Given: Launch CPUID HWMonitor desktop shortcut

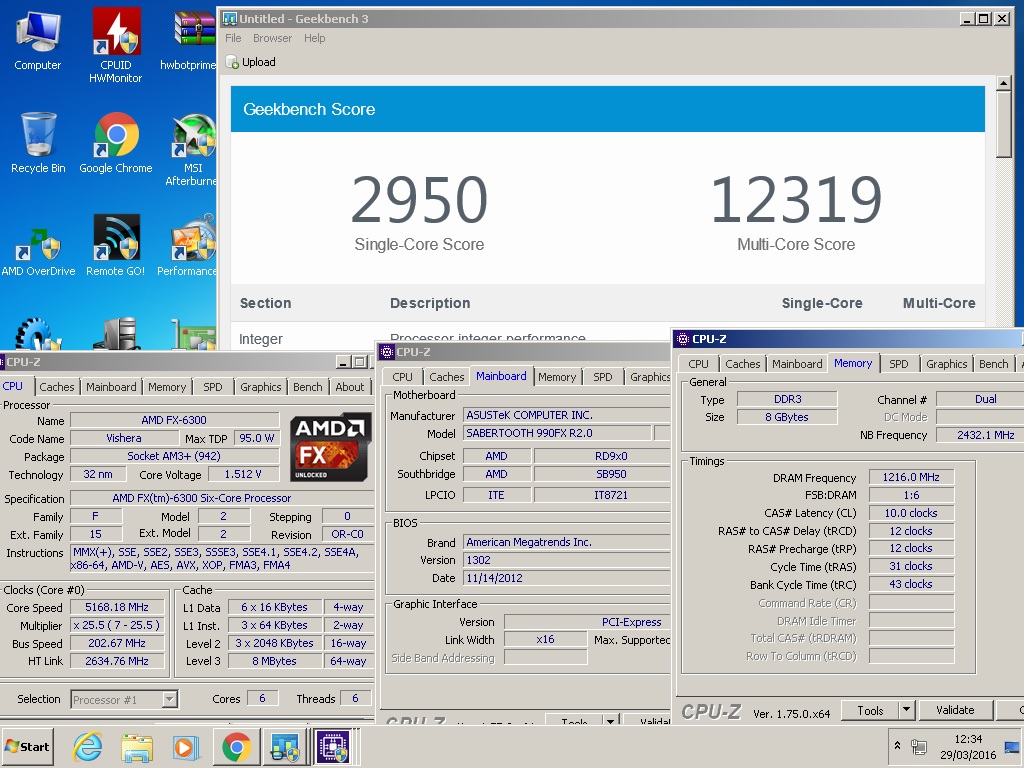Looking at the screenshot, I should pos(116,44).
